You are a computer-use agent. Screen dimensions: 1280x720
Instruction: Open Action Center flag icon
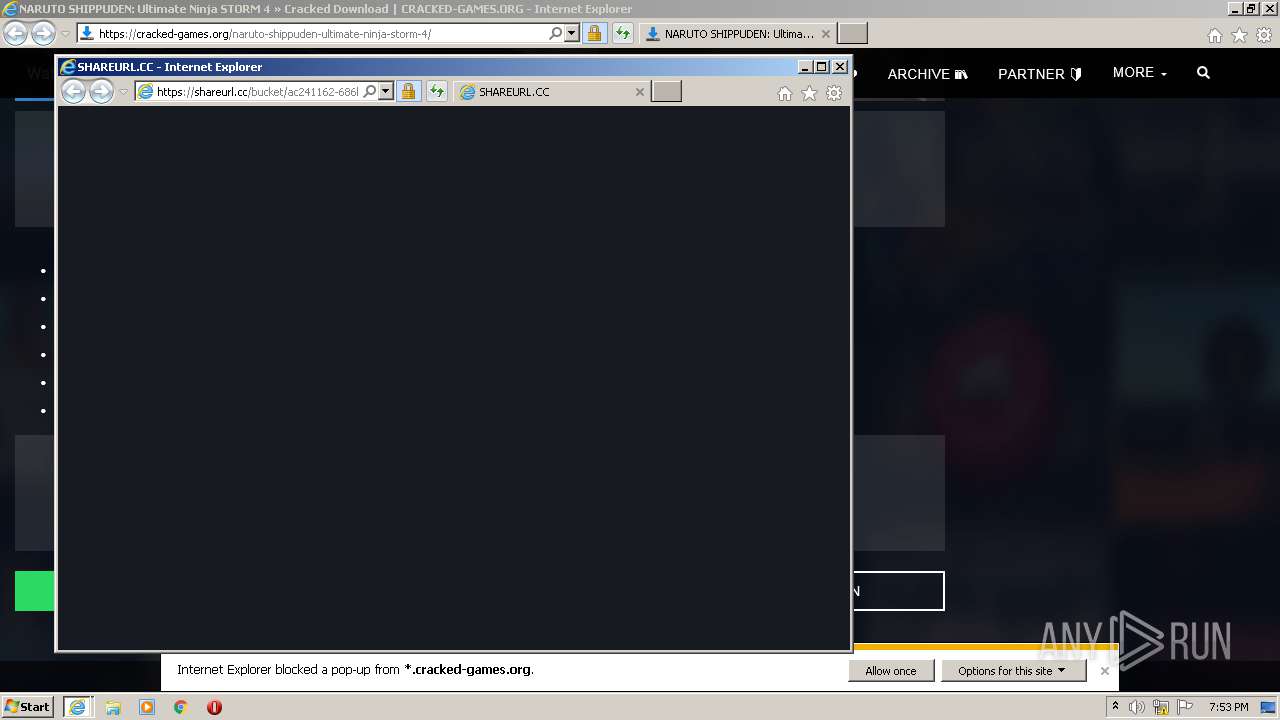tap(1185, 707)
